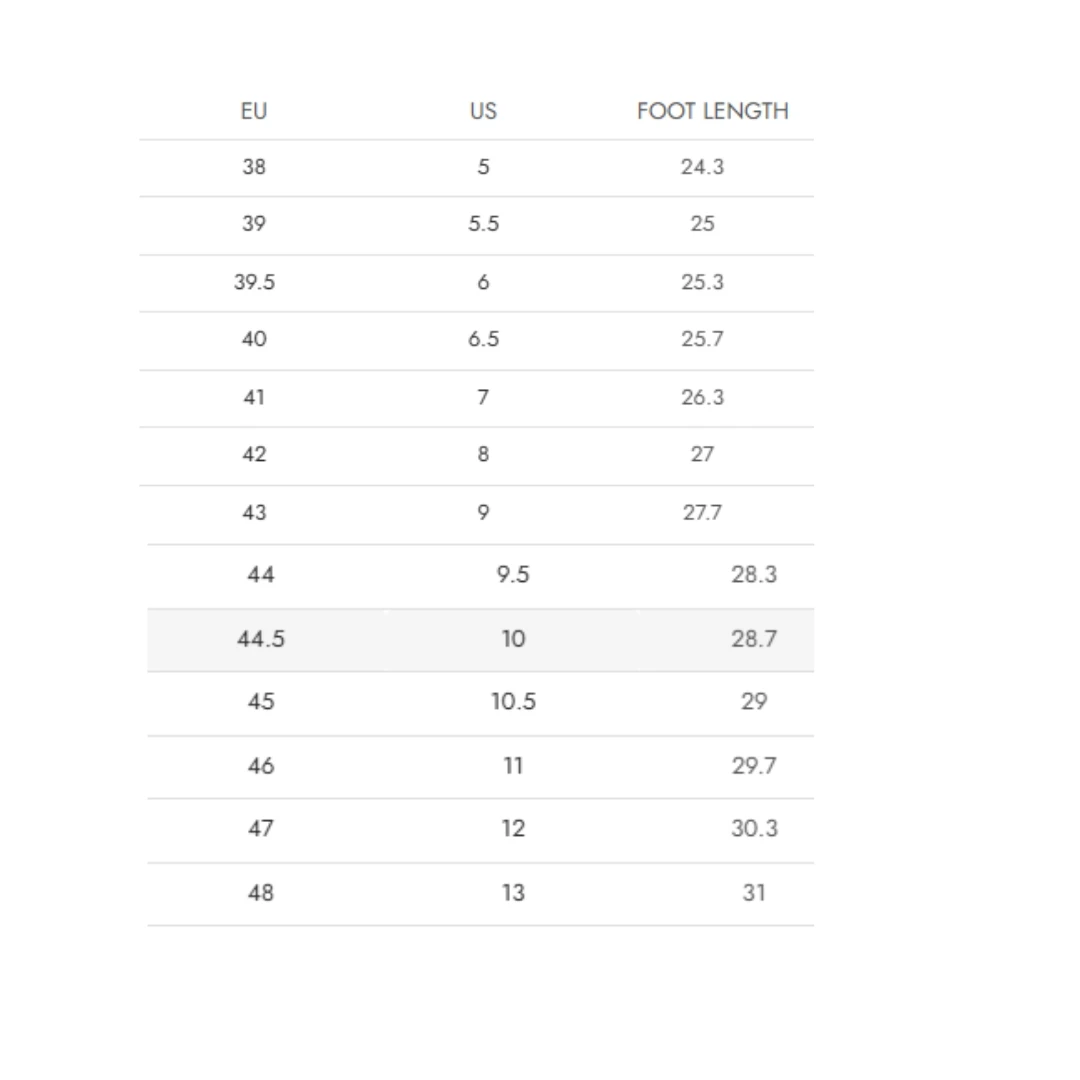Click foot length 30.3 value
Image resolution: width=1080 pixels, height=1080 pixels.
754,829
